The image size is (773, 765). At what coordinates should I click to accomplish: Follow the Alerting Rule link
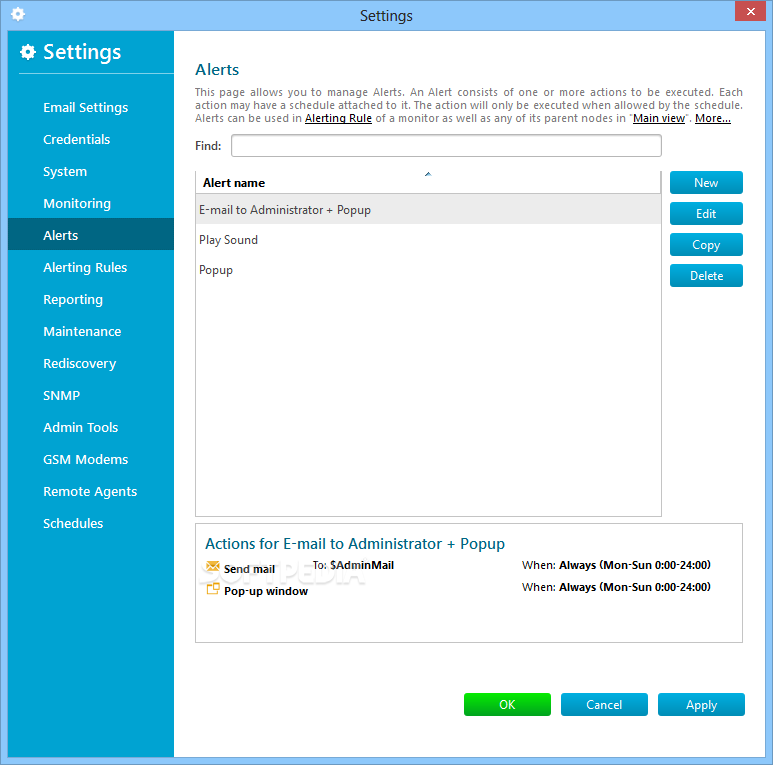tap(338, 118)
